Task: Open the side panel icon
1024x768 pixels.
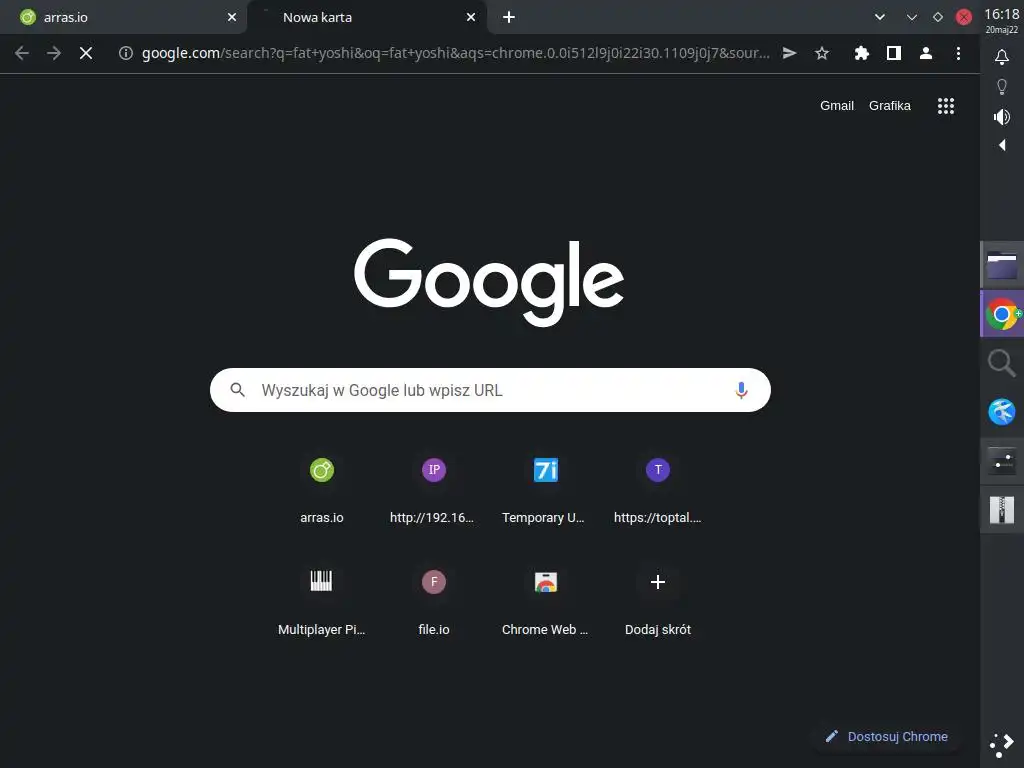Action: 893,53
